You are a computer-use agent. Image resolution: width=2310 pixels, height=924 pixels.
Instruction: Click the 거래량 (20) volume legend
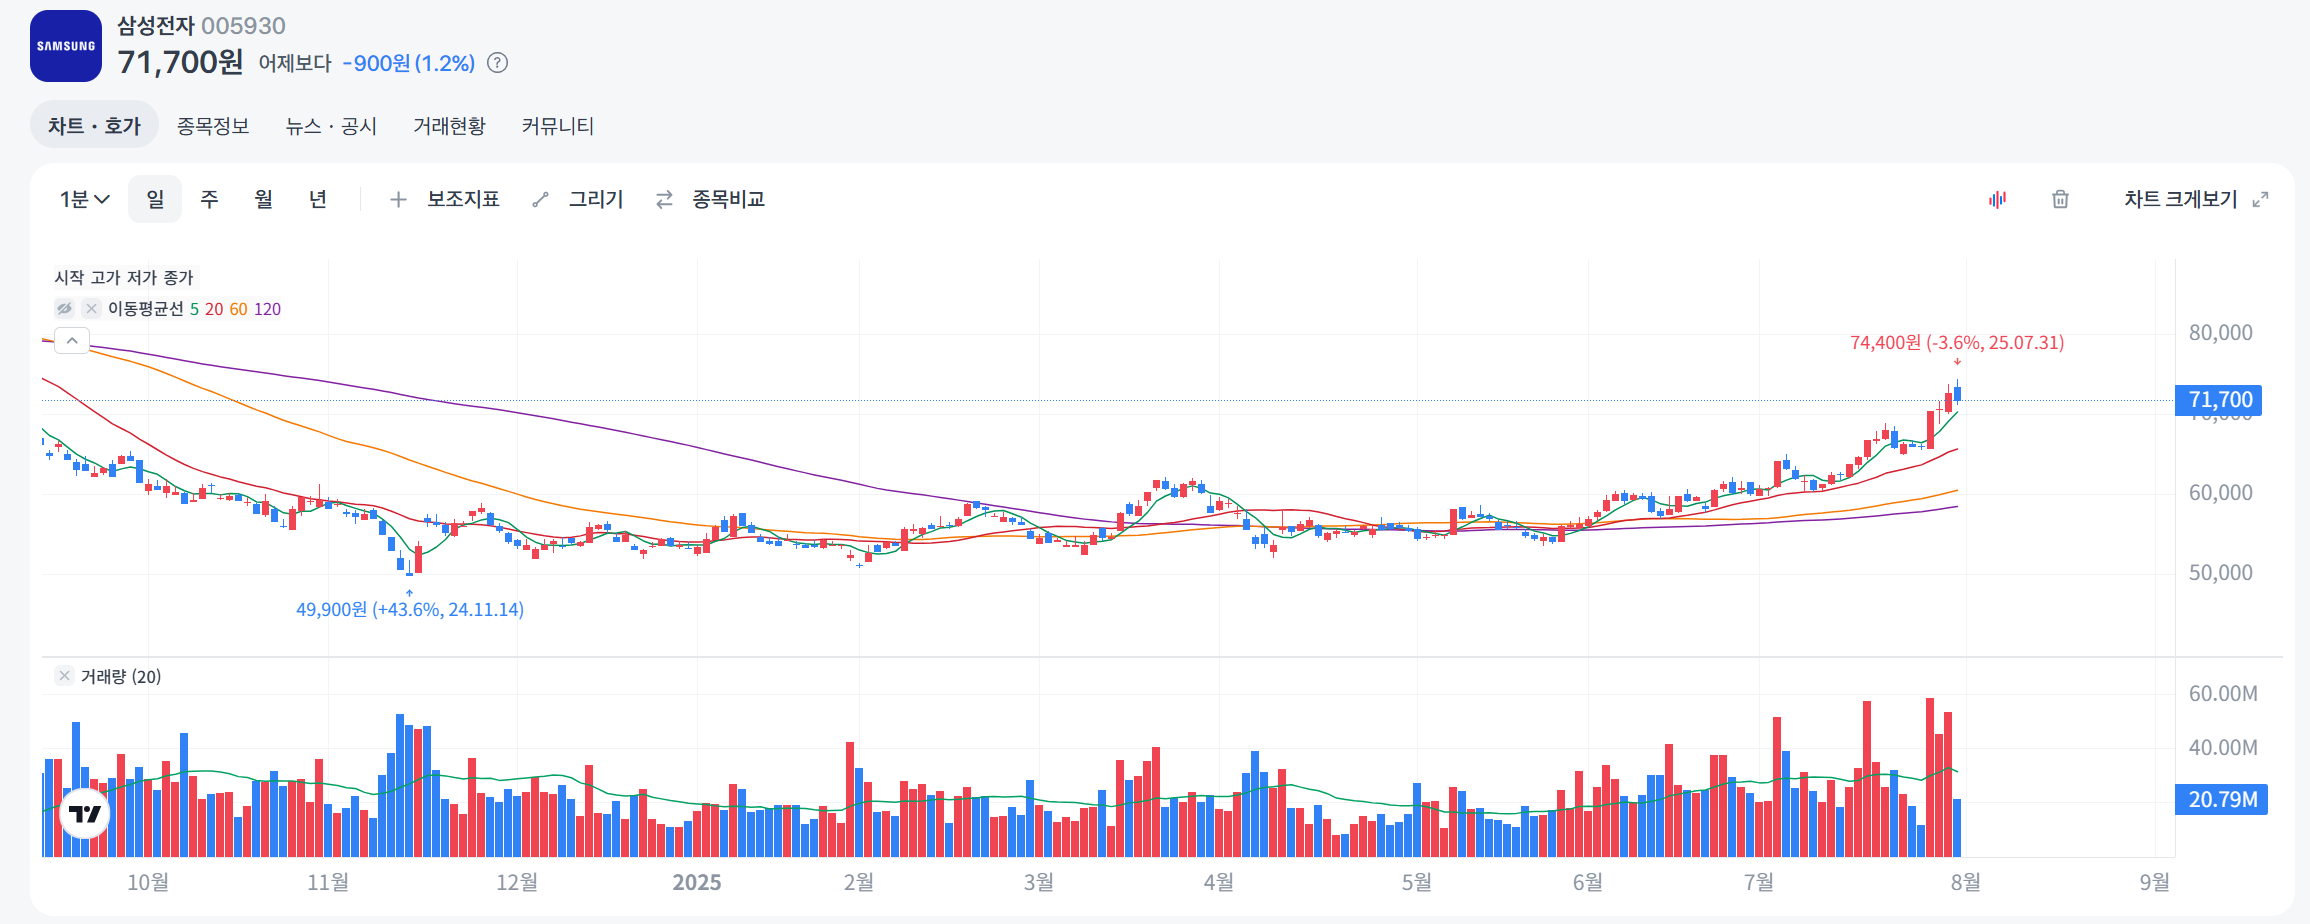120,676
